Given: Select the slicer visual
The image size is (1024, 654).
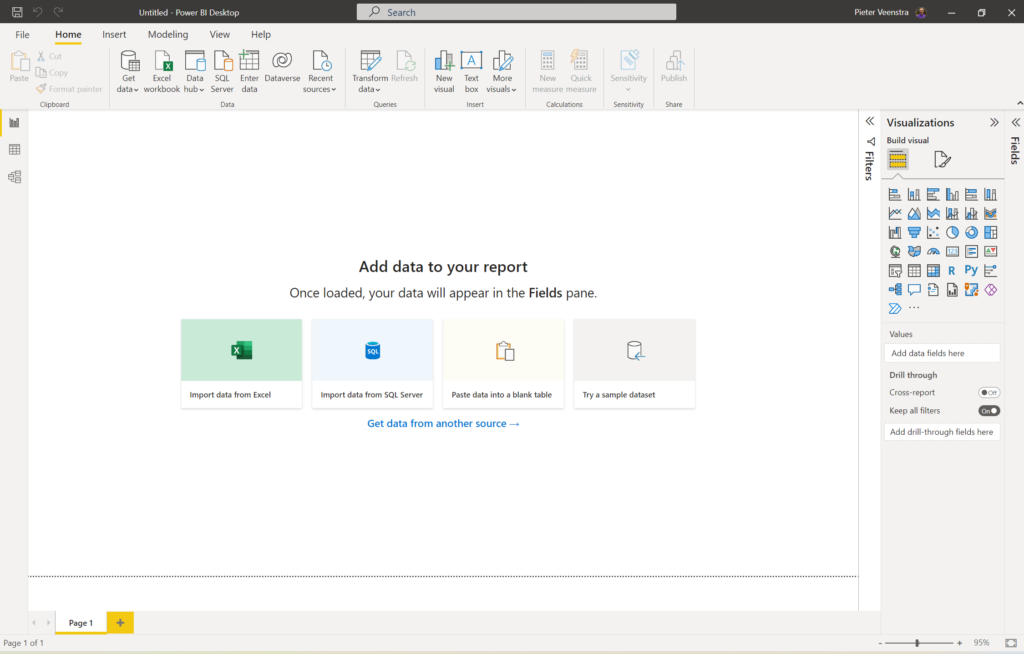Looking at the screenshot, I should [895, 270].
